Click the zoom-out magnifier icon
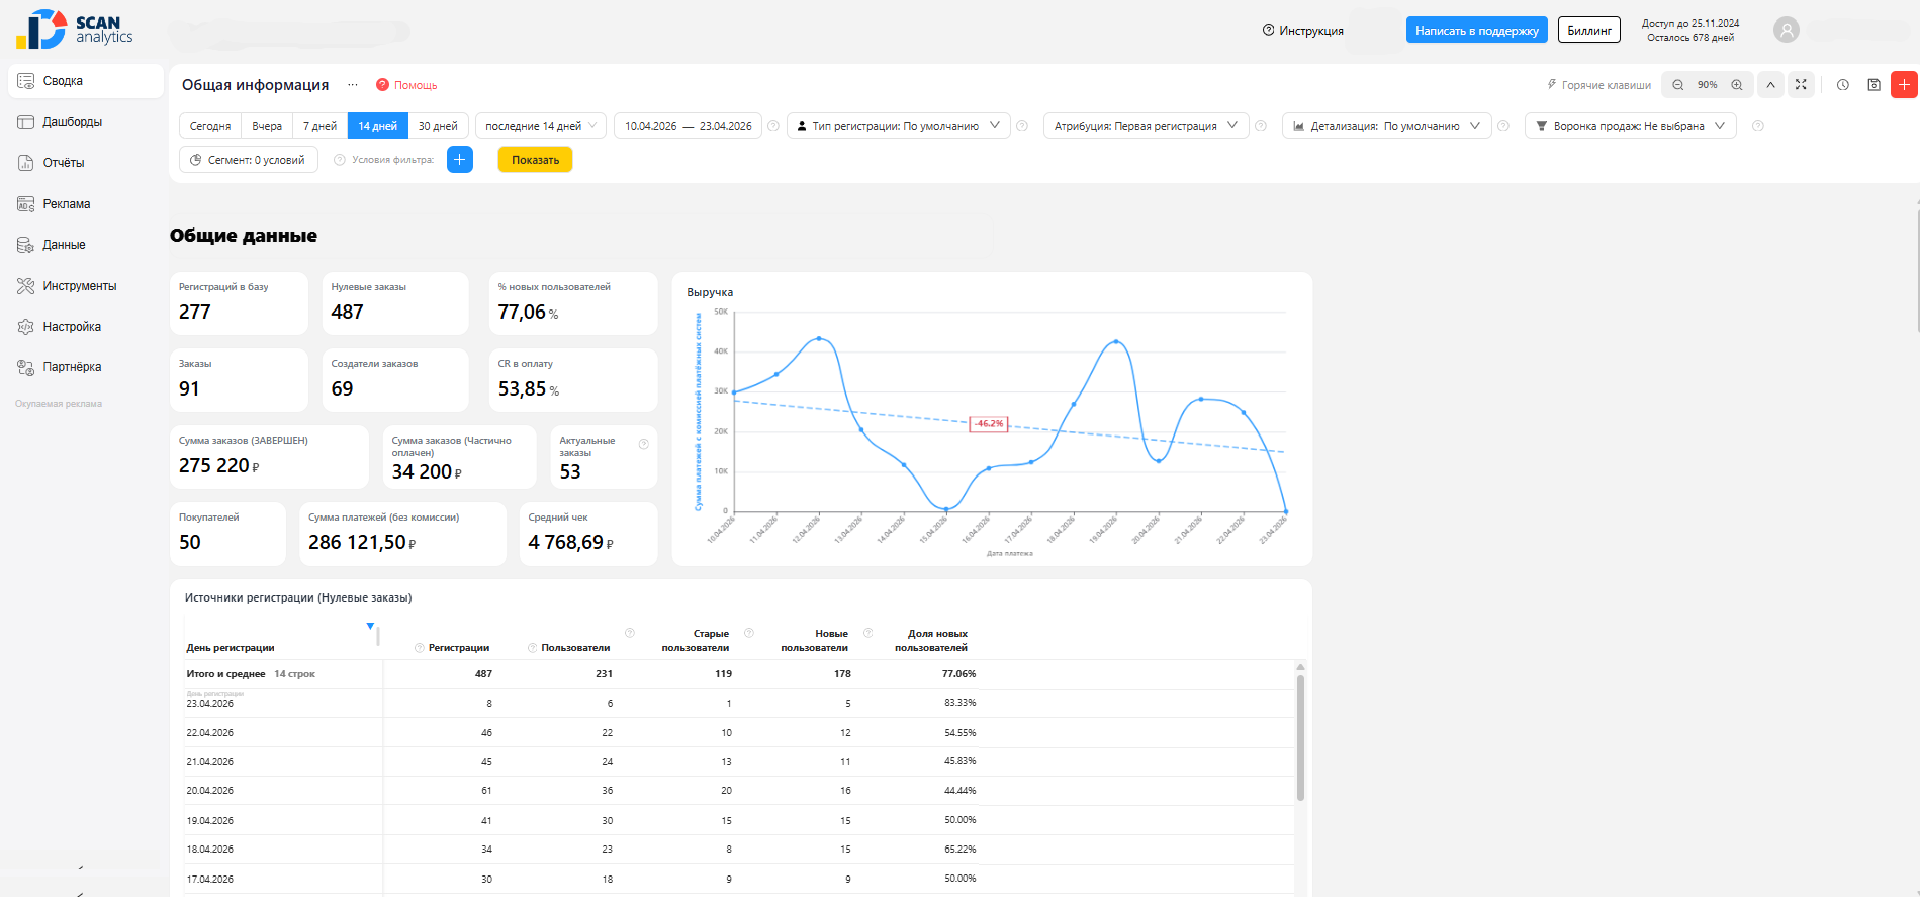The width and height of the screenshot is (1920, 897). coord(1677,85)
